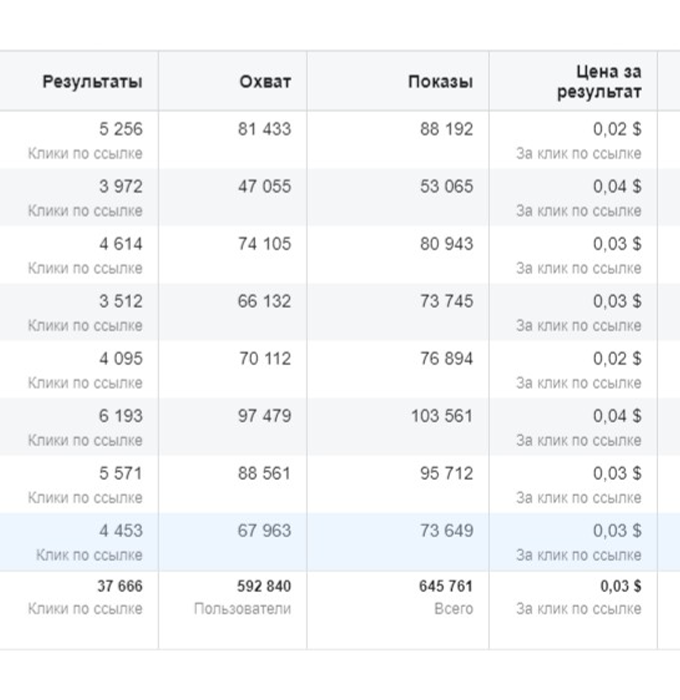Click the total results 37 666
Image resolution: width=680 pixels, height=700 pixels.
pos(120,586)
